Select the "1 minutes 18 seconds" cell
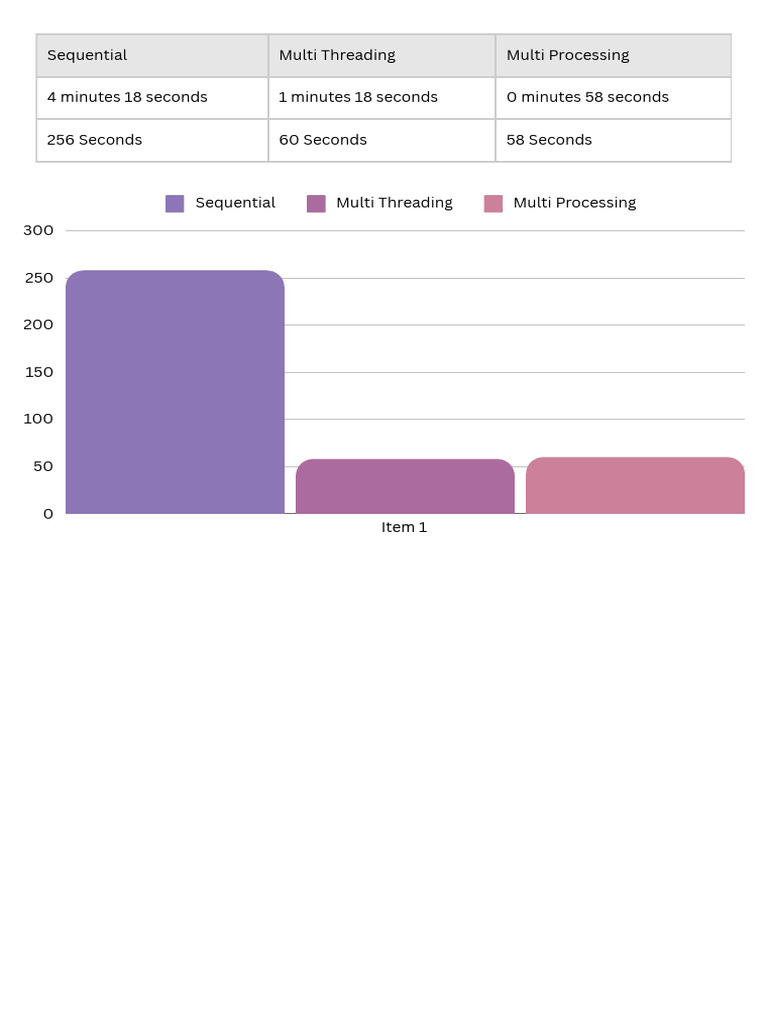768x1024 pixels. (382, 98)
